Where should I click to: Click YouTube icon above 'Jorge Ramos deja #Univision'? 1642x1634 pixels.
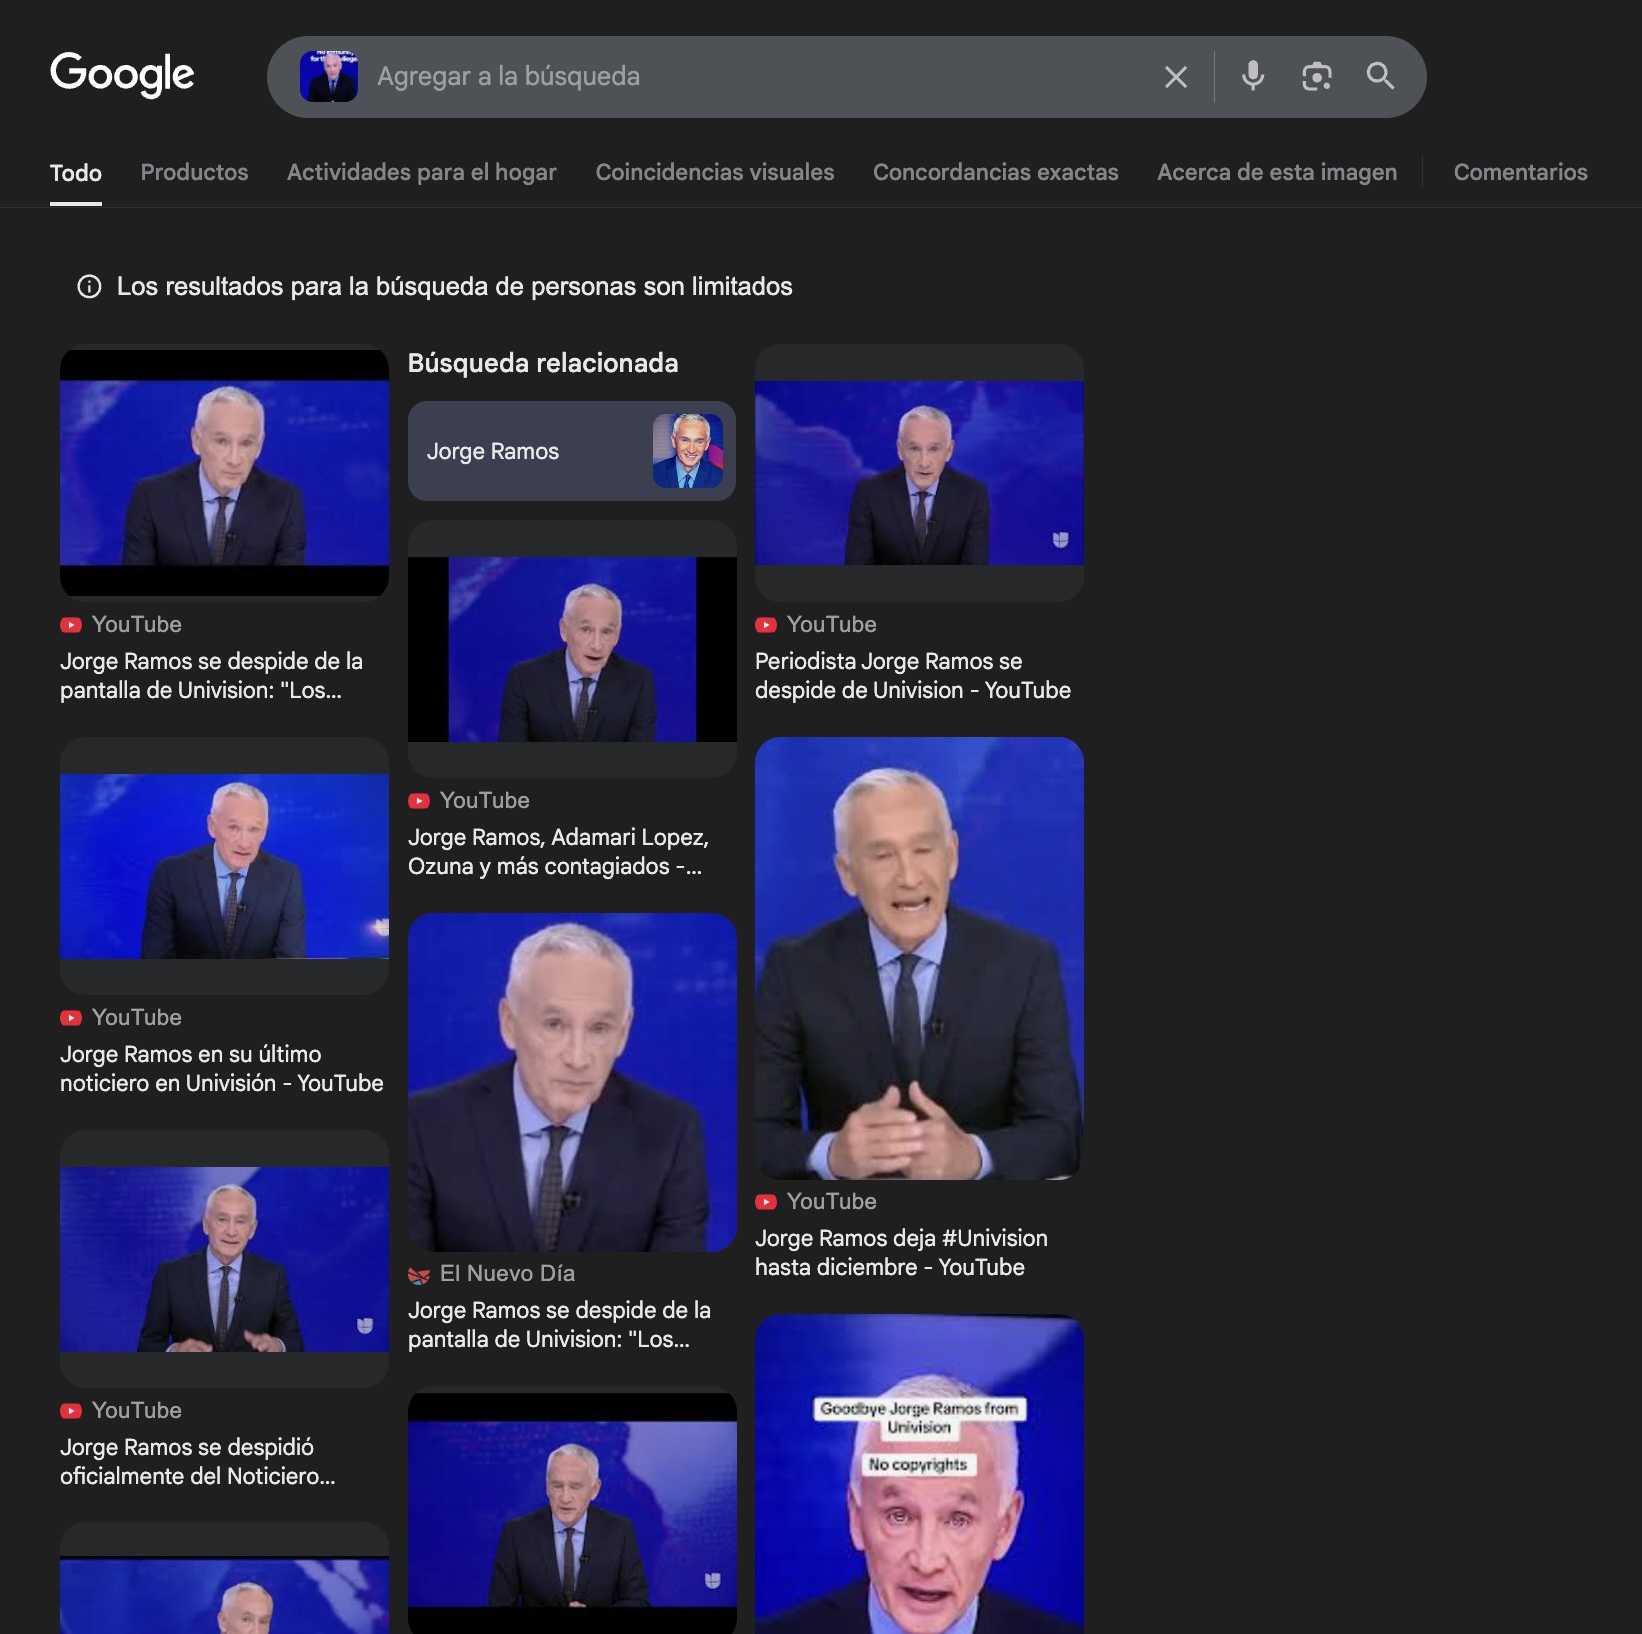click(x=766, y=1202)
